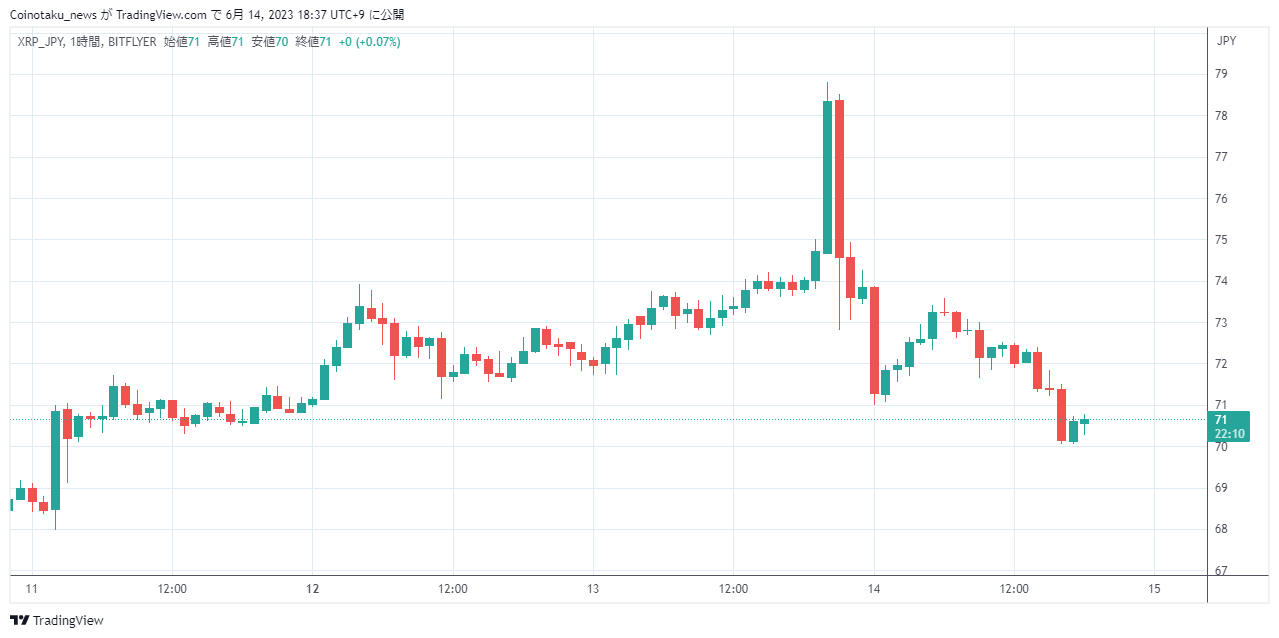Click date marker 15 on time axis
This screenshot has width=1279, height=638.
click(x=1154, y=589)
